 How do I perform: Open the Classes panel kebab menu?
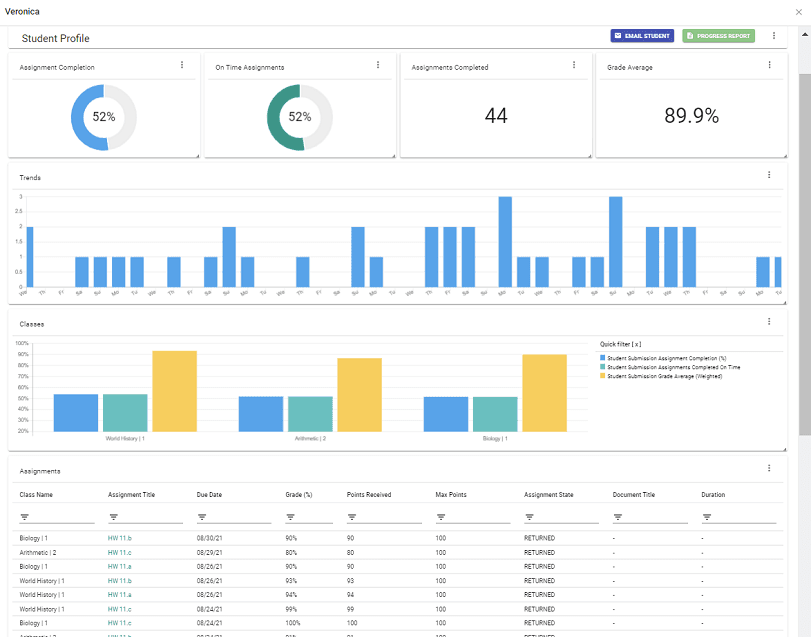(769, 321)
